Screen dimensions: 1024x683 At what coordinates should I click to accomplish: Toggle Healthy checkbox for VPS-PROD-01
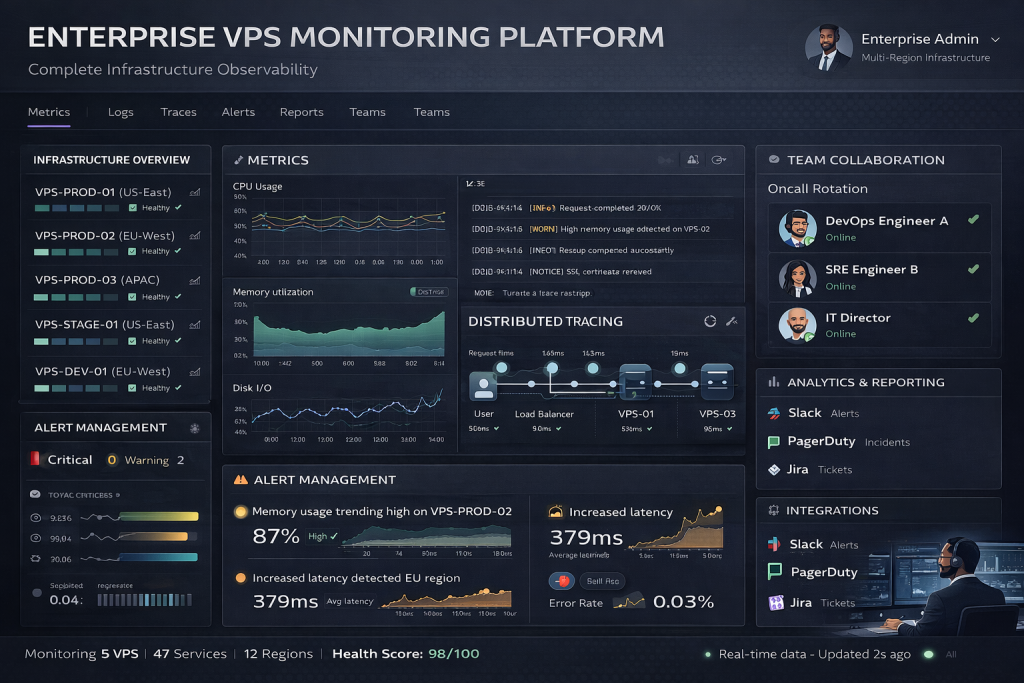click(133, 208)
